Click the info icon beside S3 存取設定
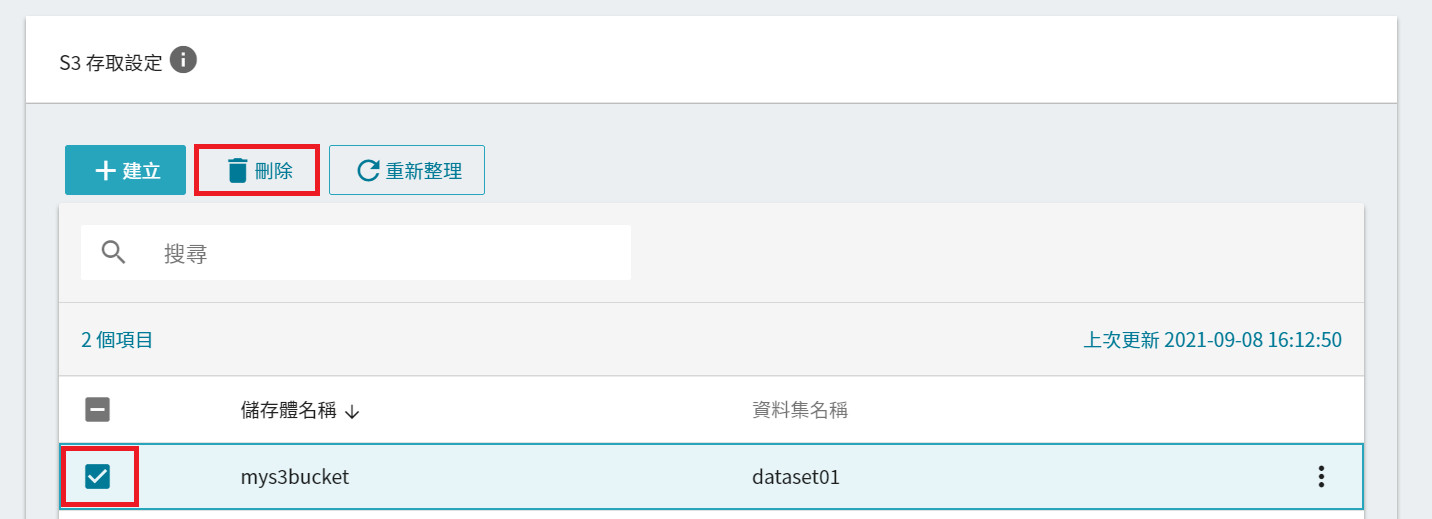The height and width of the screenshot is (519, 1432). [x=183, y=60]
